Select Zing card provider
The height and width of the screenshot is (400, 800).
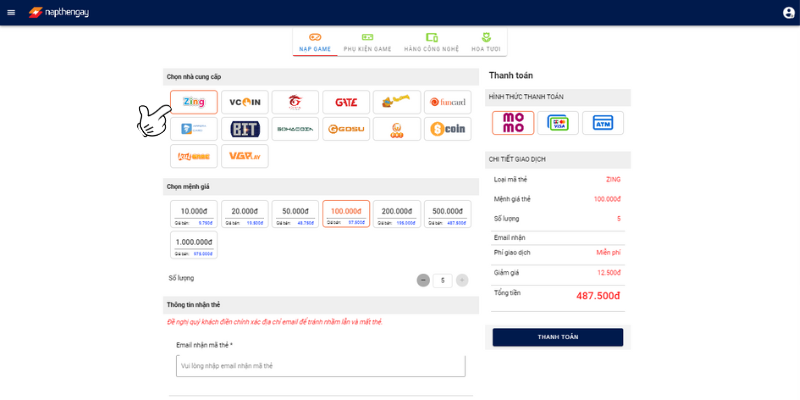point(194,102)
